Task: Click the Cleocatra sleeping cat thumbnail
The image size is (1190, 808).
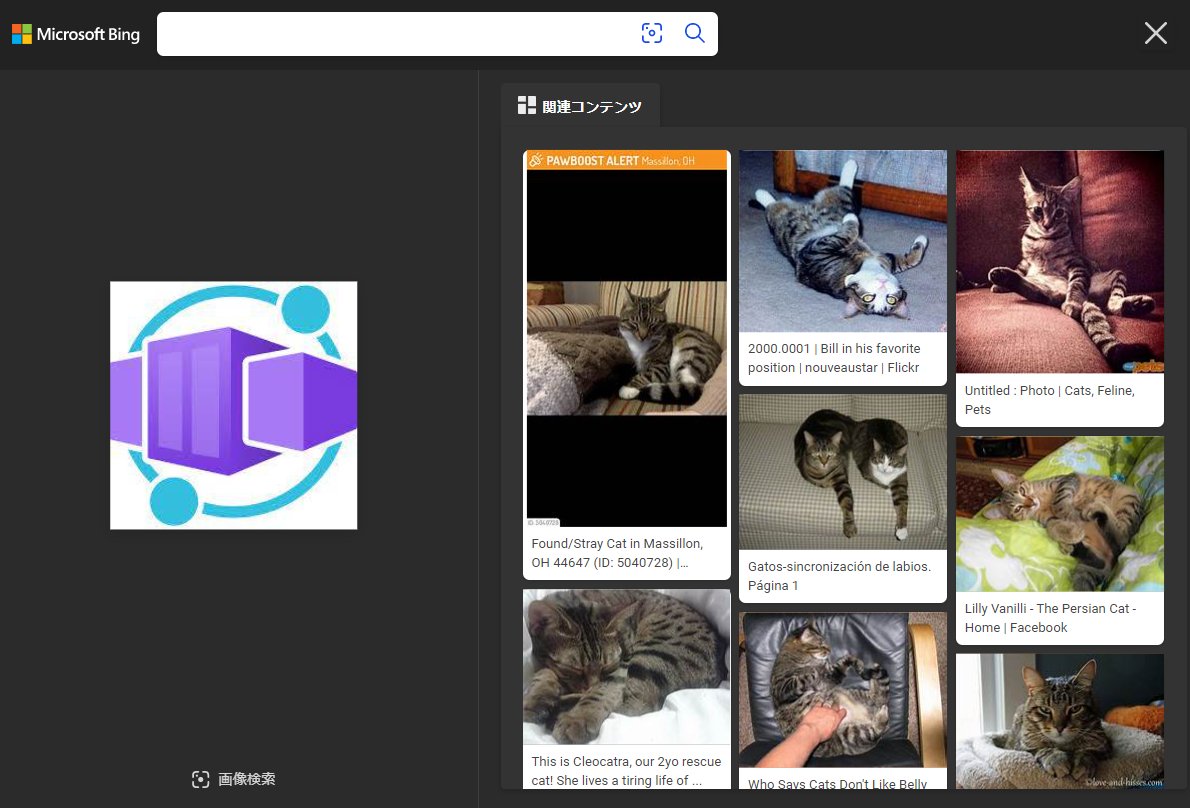Action: [626, 666]
